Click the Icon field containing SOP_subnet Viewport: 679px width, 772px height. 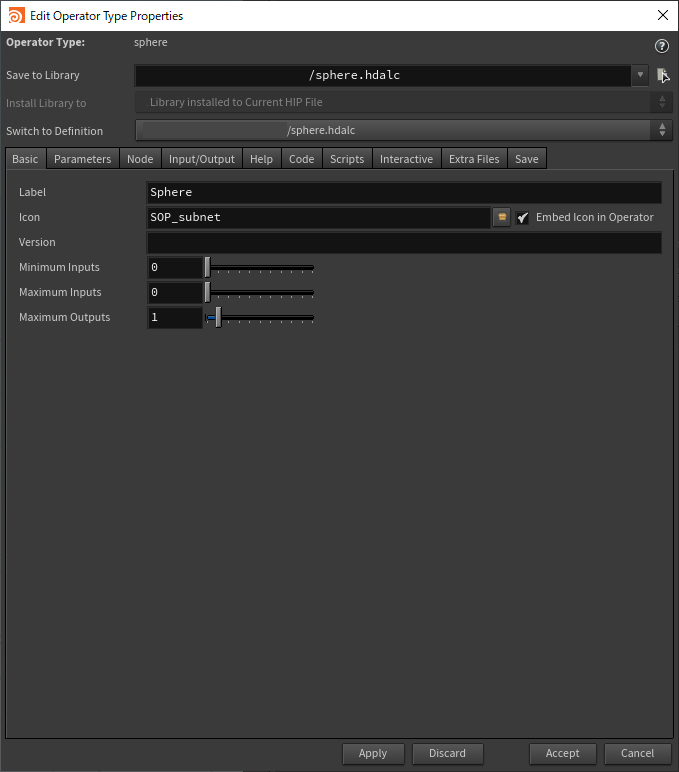(319, 217)
